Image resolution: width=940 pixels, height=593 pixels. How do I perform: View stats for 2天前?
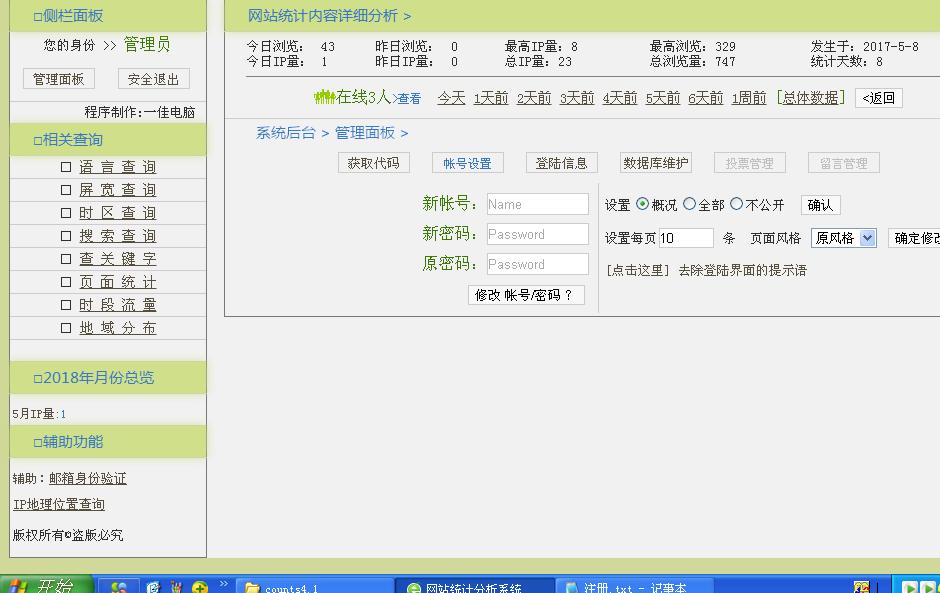[x=534, y=98]
